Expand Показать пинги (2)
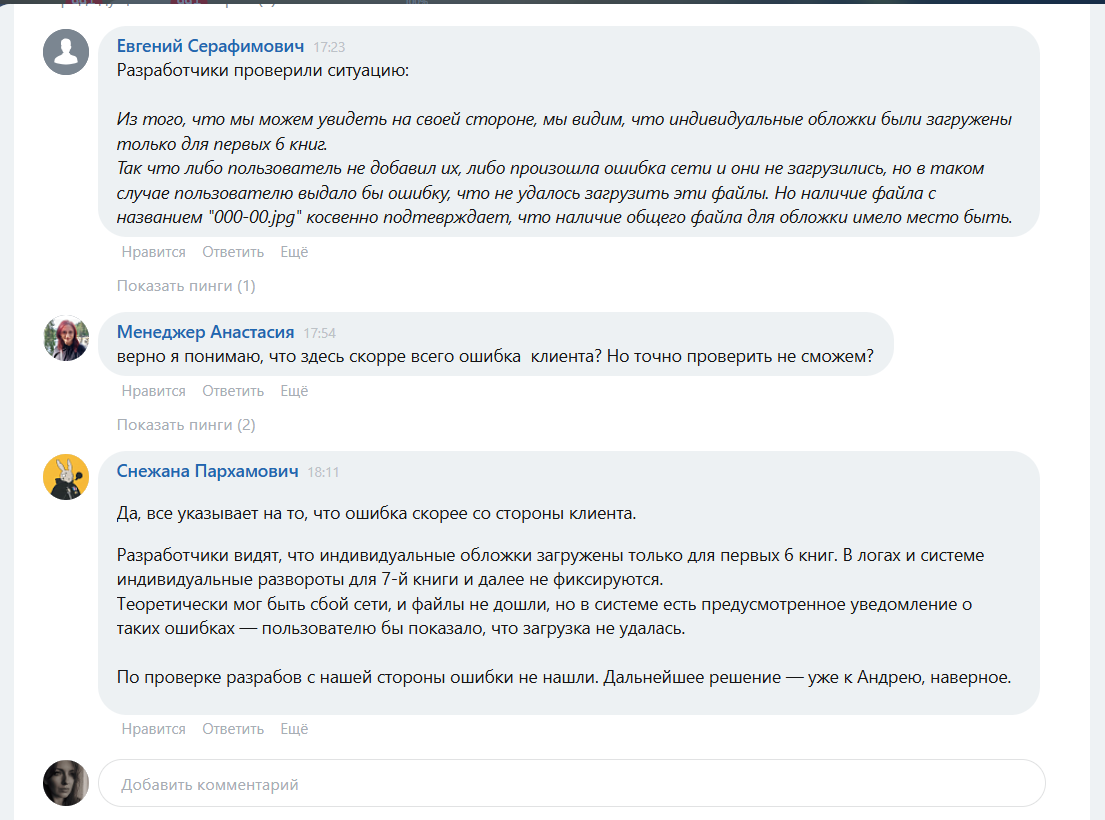This screenshot has height=820, width=1105. pos(186,425)
